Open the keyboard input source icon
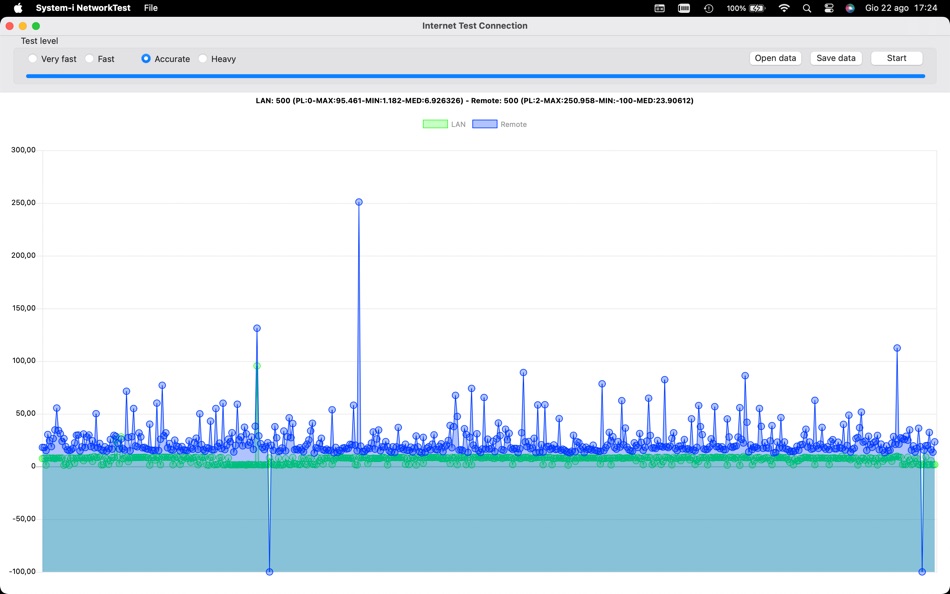 (x=685, y=9)
